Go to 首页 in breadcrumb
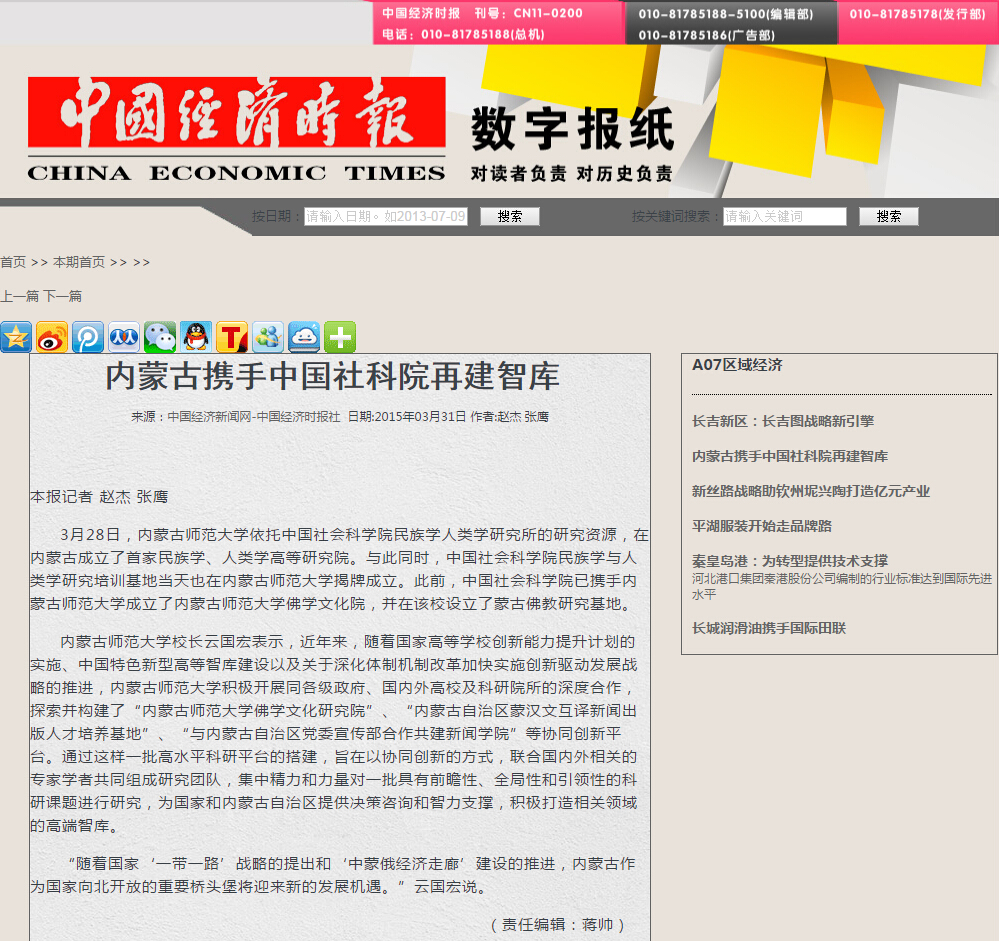The height and width of the screenshot is (941, 1002). pos(13,262)
